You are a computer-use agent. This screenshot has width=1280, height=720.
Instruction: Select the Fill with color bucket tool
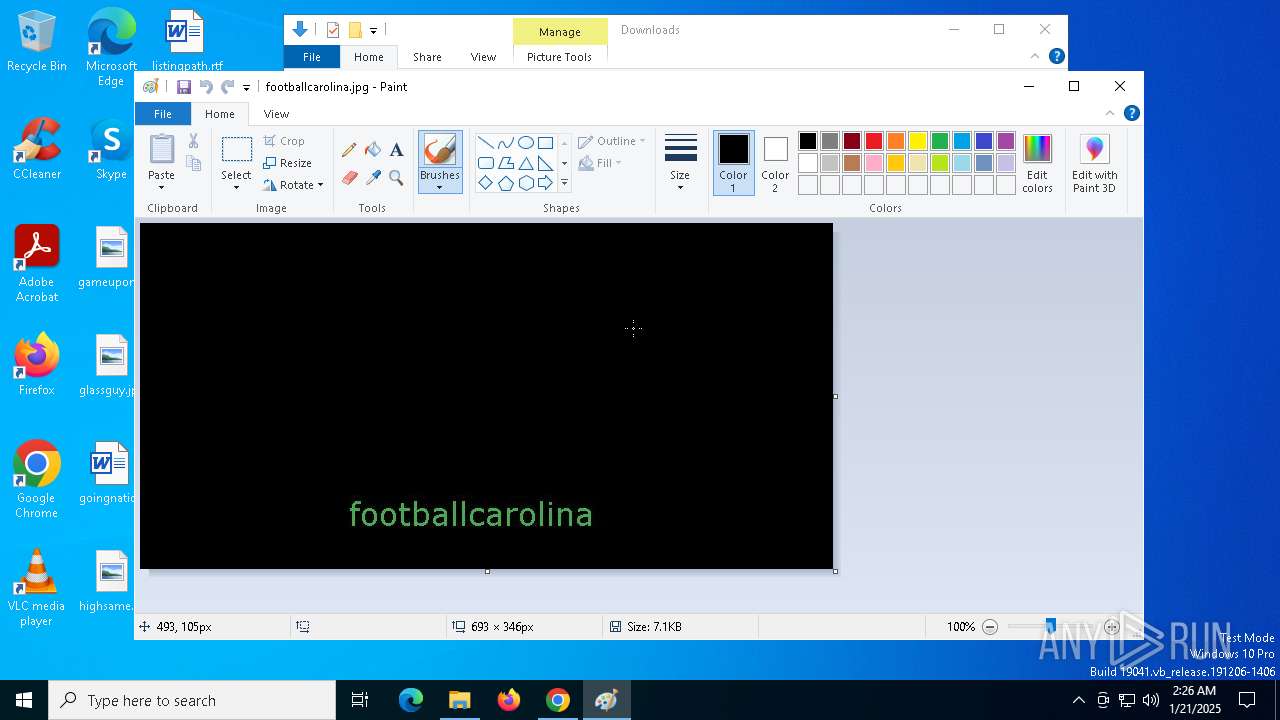coord(373,150)
